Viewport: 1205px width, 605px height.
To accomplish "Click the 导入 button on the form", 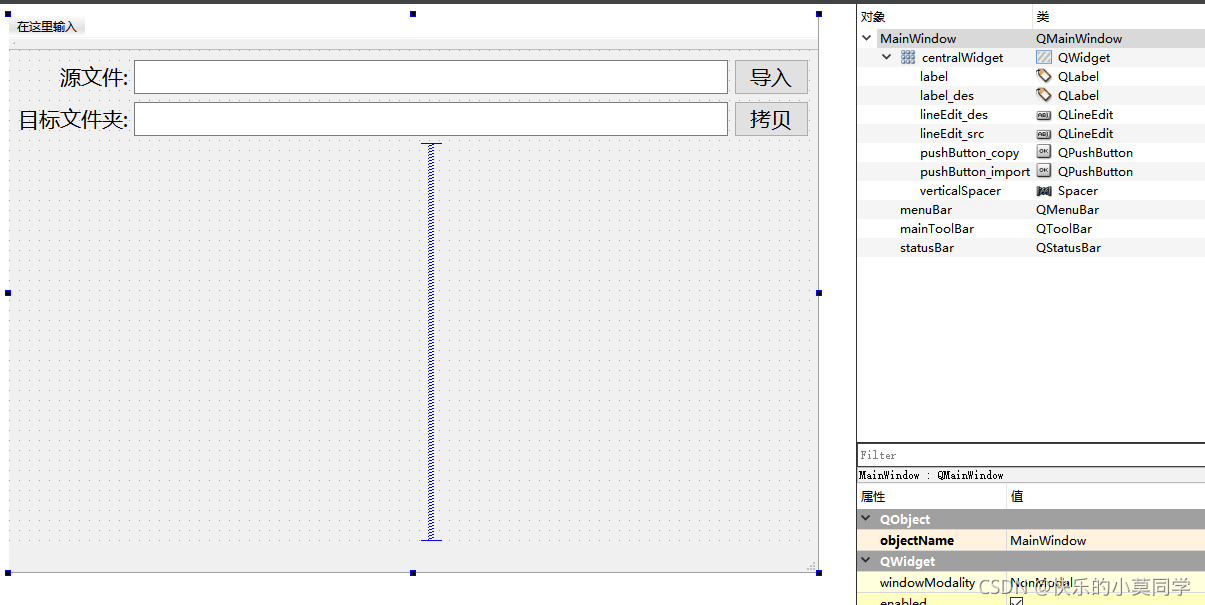I will point(771,77).
